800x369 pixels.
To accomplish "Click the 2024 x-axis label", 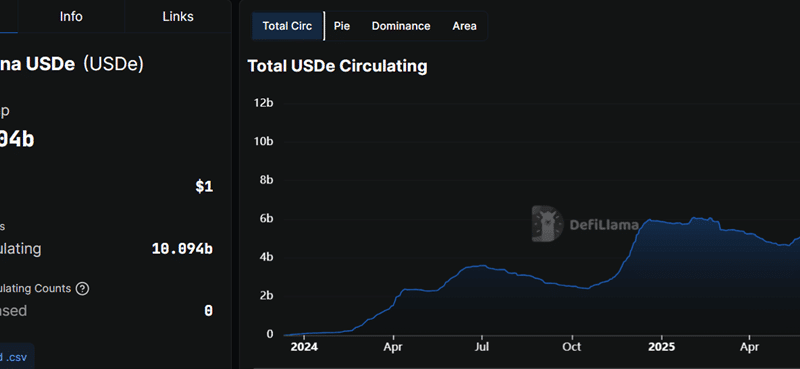I will (304, 348).
